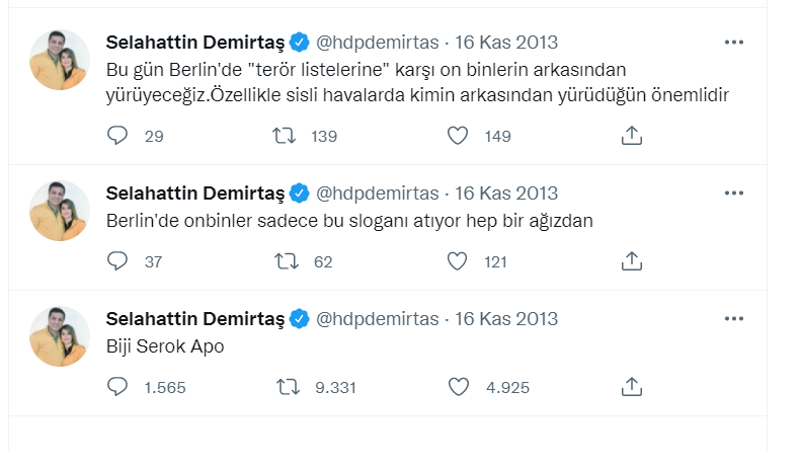Reply to the tweet with 29 replies
Screen dimensions: 800x451
[118, 136]
